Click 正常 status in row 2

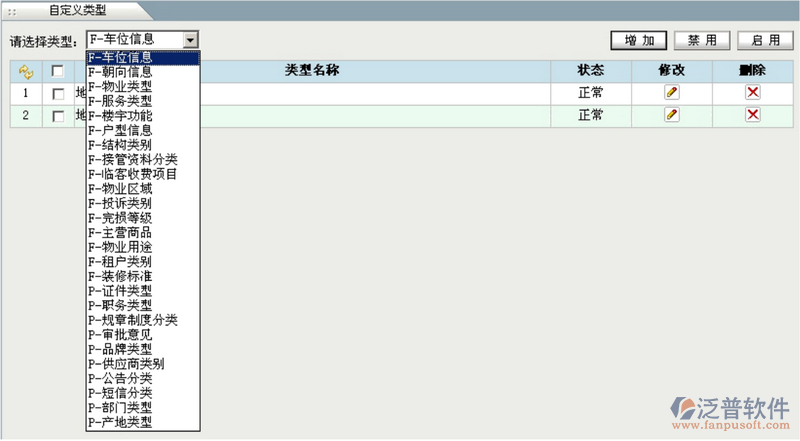tap(591, 115)
